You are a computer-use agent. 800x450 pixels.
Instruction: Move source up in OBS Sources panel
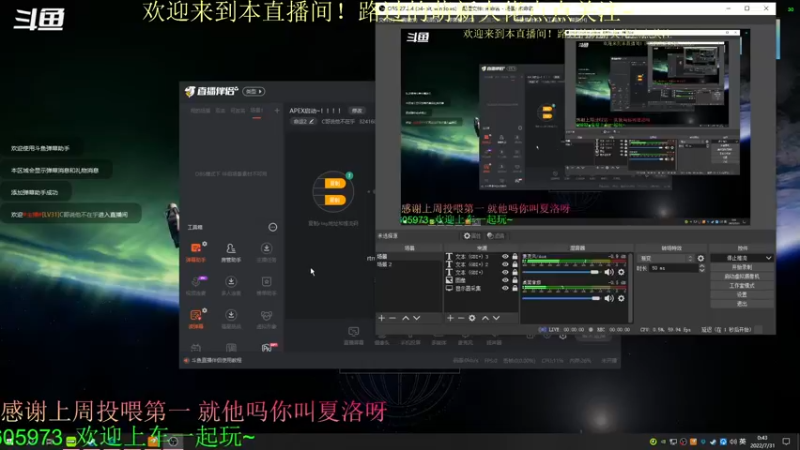tap(485, 318)
